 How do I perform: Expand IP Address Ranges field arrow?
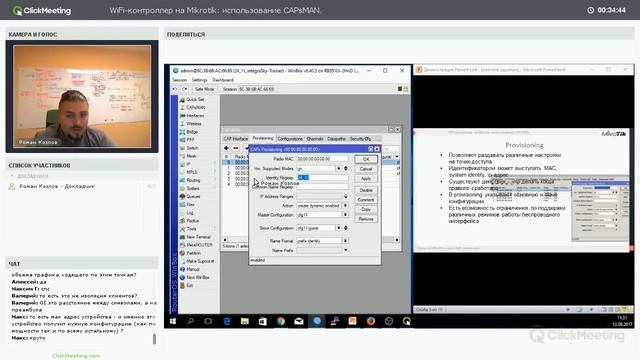click(345, 196)
